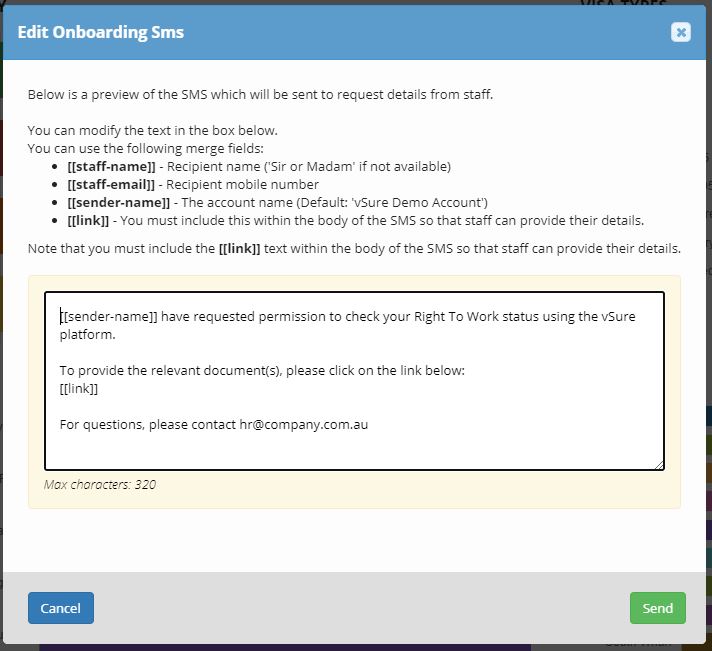The height and width of the screenshot is (651, 712).
Task: Click the Max characters: 320 label
Action: tap(100, 484)
